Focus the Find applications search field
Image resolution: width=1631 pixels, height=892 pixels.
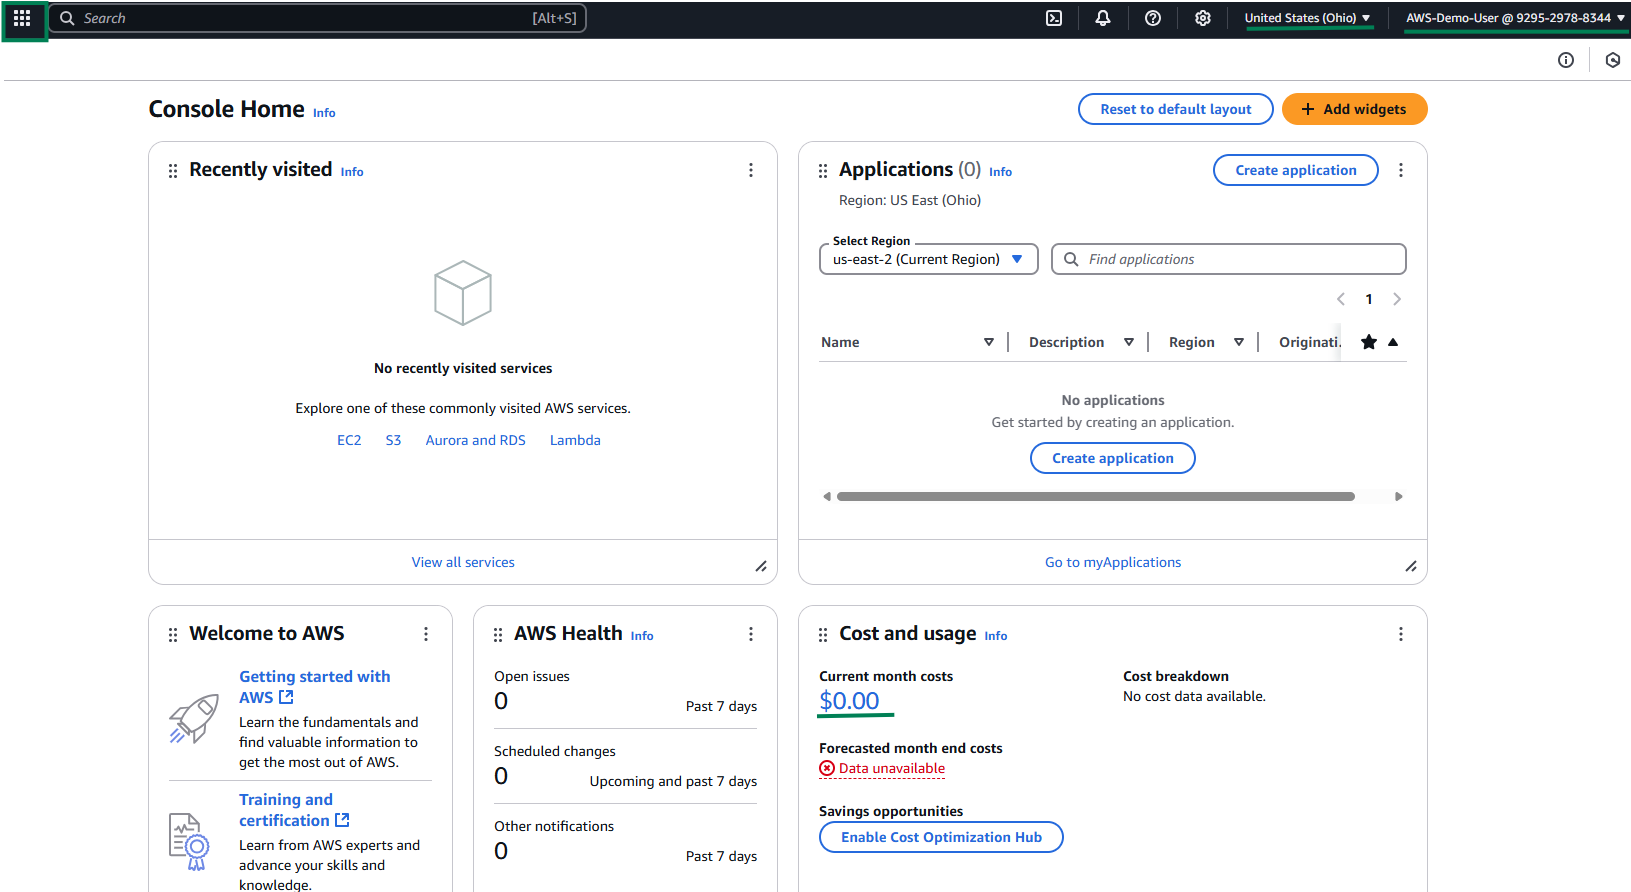coord(1229,259)
